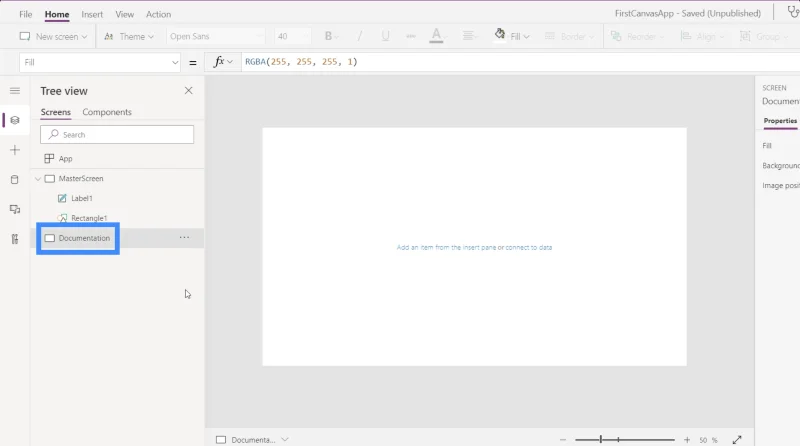Open the Data sources cylinder icon
Viewport: 800px width, 446px height.
tap(15, 180)
